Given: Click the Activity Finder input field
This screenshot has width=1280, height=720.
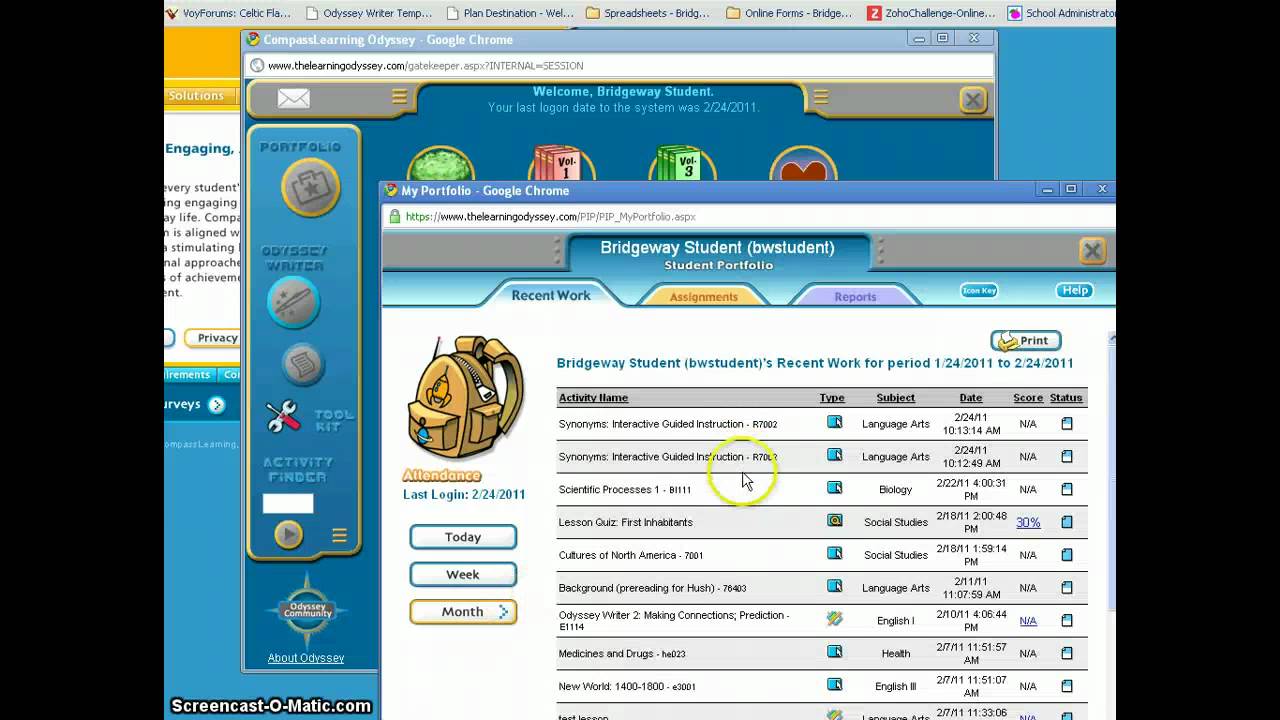Looking at the screenshot, I should 288,503.
